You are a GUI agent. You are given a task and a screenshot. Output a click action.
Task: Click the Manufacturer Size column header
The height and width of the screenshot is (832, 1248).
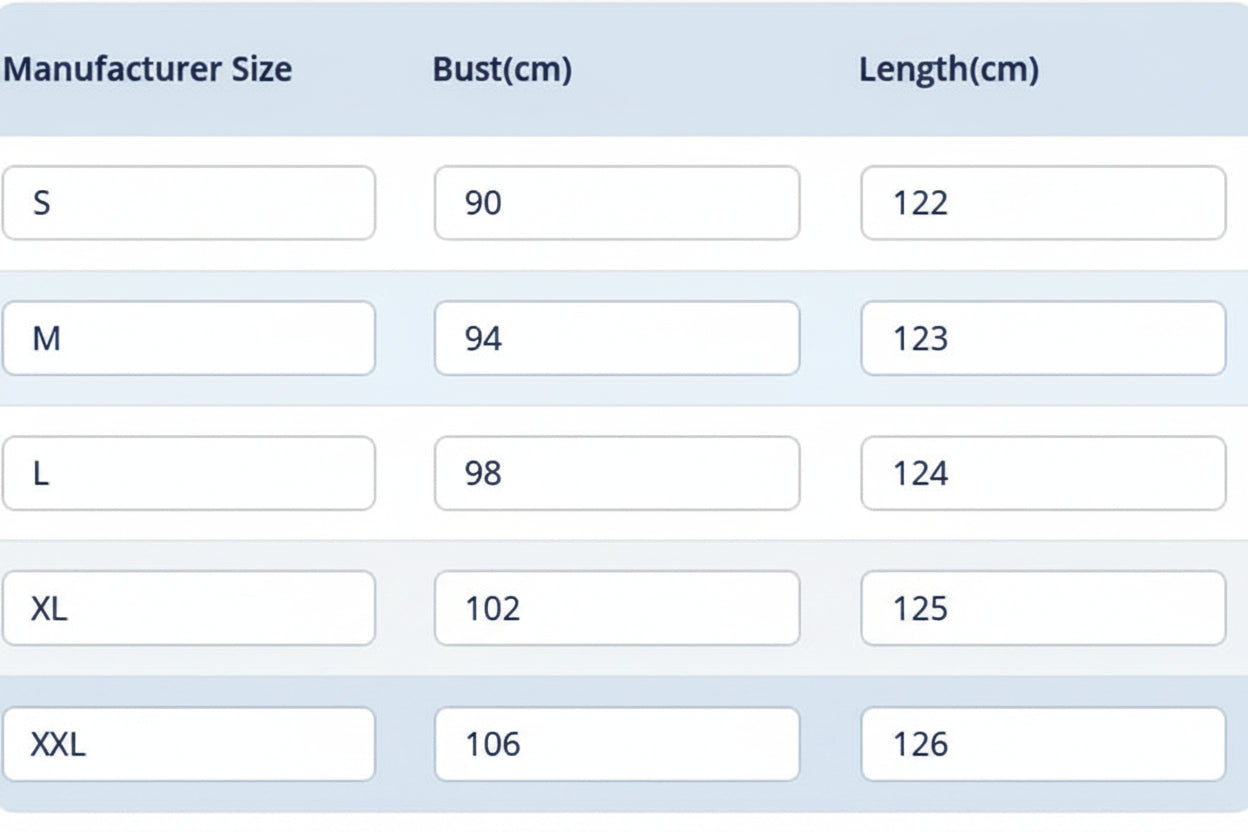click(148, 70)
